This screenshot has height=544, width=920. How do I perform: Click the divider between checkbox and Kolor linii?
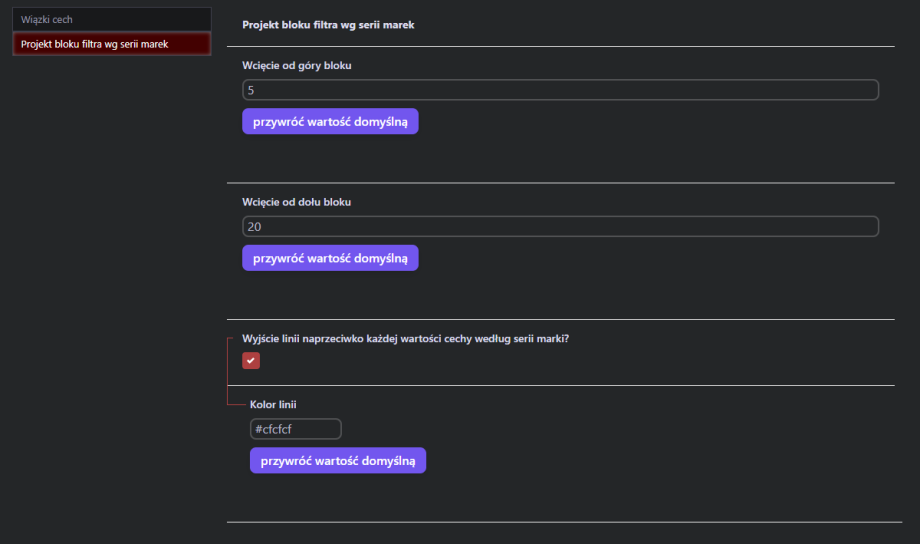560,385
